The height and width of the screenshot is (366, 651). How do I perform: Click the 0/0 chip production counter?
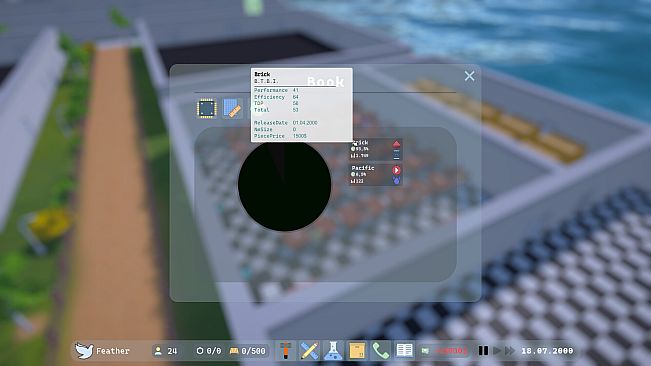click(x=209, y=351)
